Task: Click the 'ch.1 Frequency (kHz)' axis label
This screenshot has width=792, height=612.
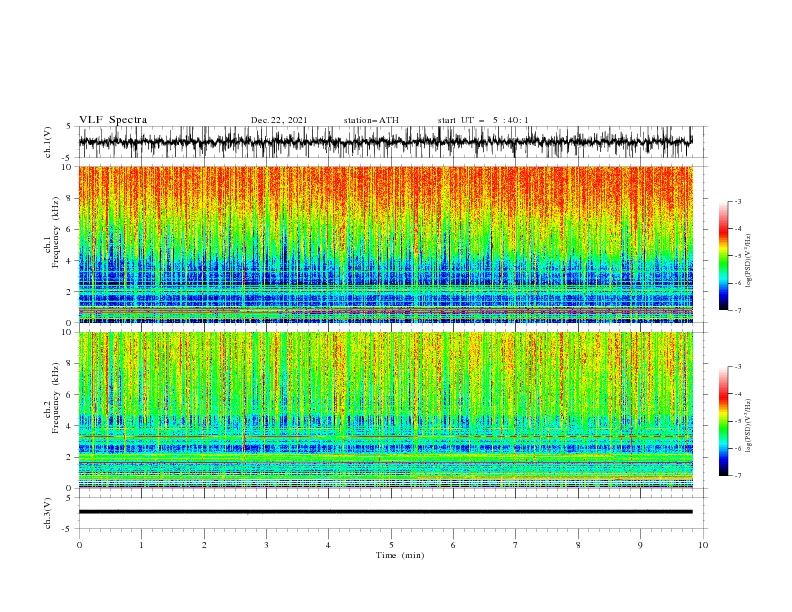Action: [x=53, y=232]
